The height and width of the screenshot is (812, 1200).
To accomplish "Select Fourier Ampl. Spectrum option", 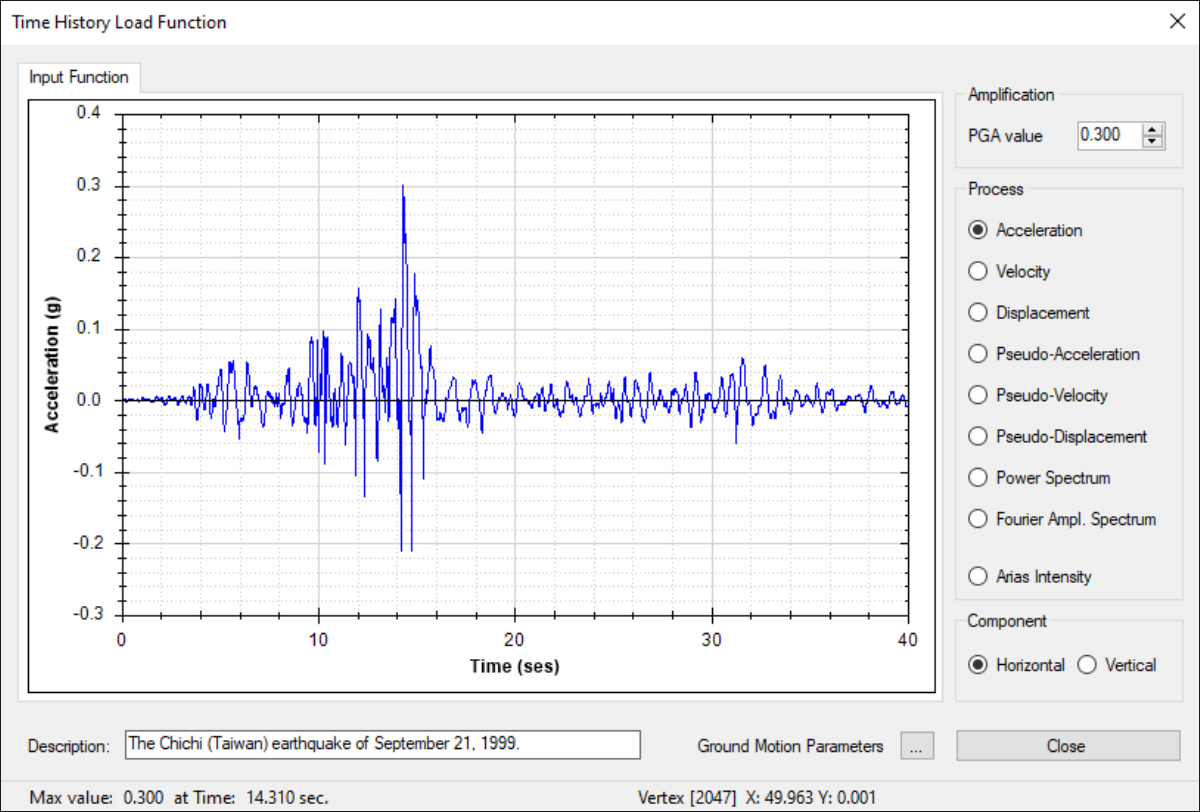I will click(1062, 519).
